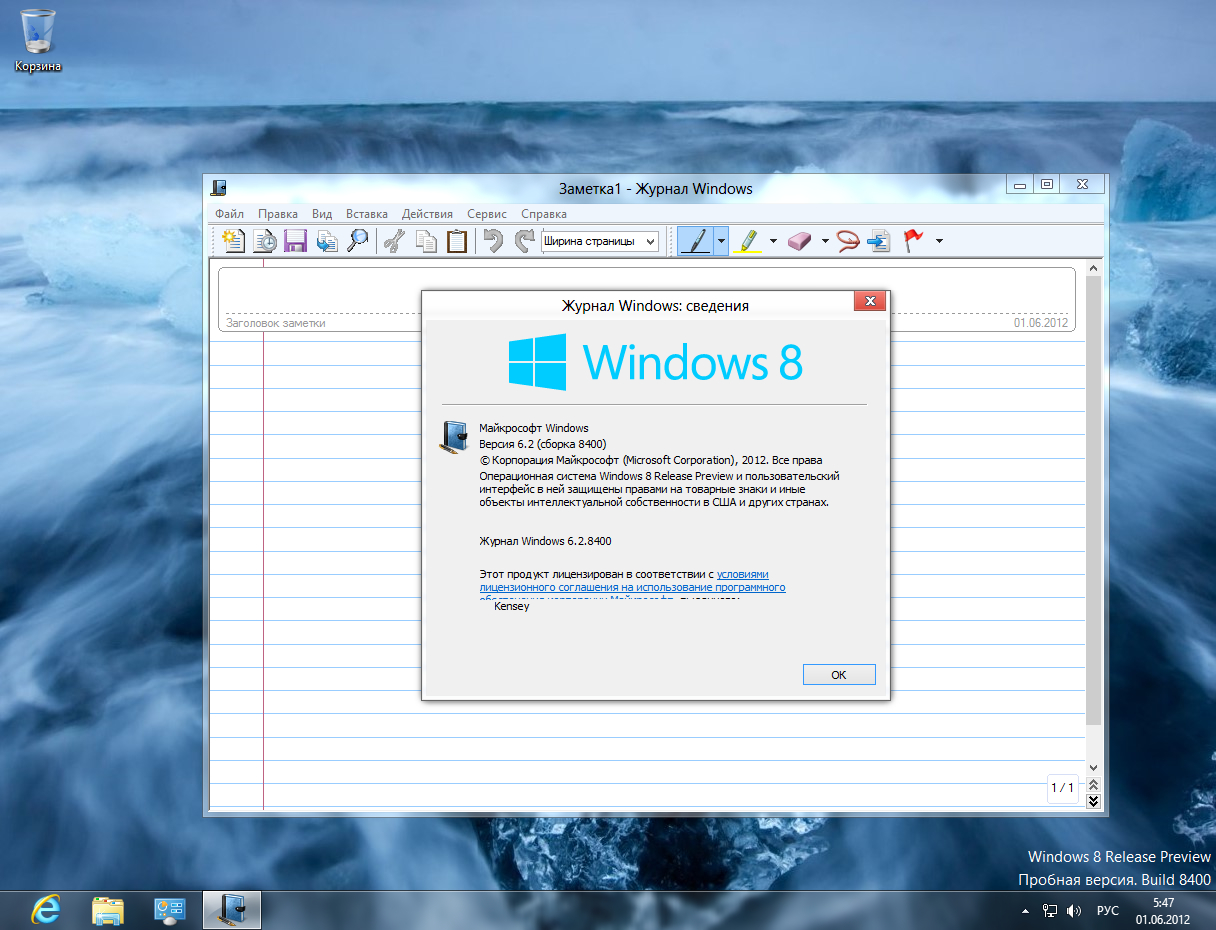Expand the Highlighter options arrow
The width and height of the screenshot is (1216, 930).
tap(774, 240)
